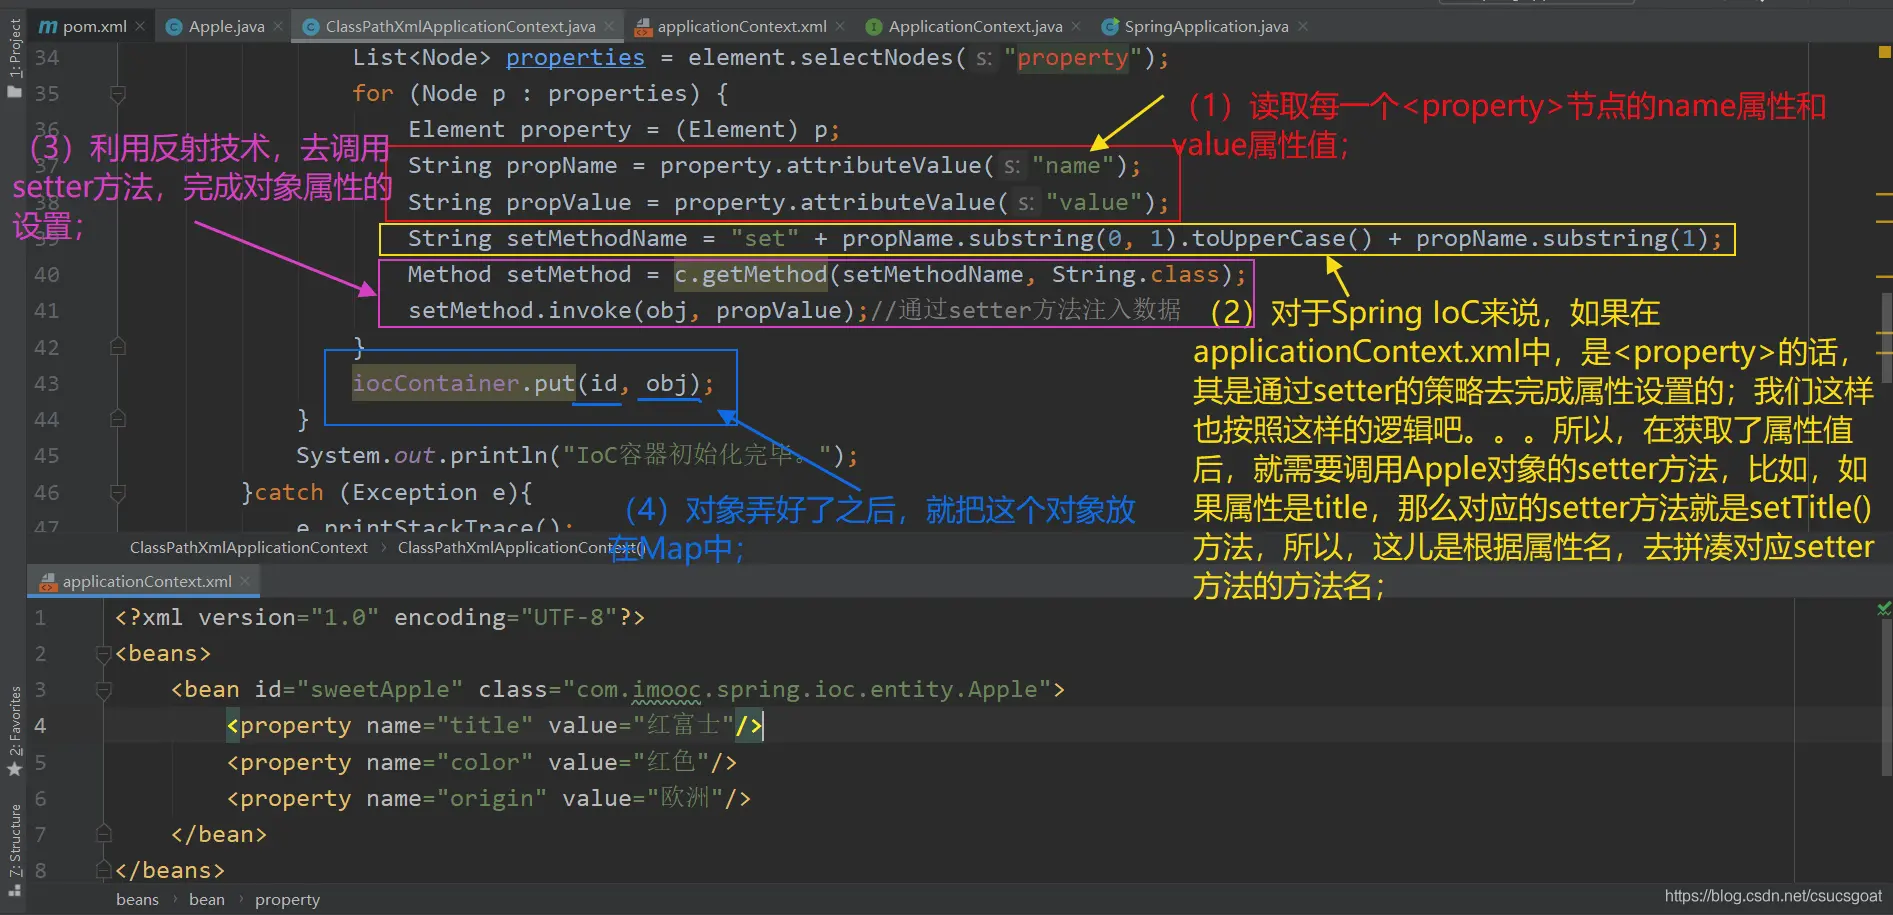Collapse the <bean> tag at line 3
This screenshot has height=915, width=1893.
pos(103,690)
